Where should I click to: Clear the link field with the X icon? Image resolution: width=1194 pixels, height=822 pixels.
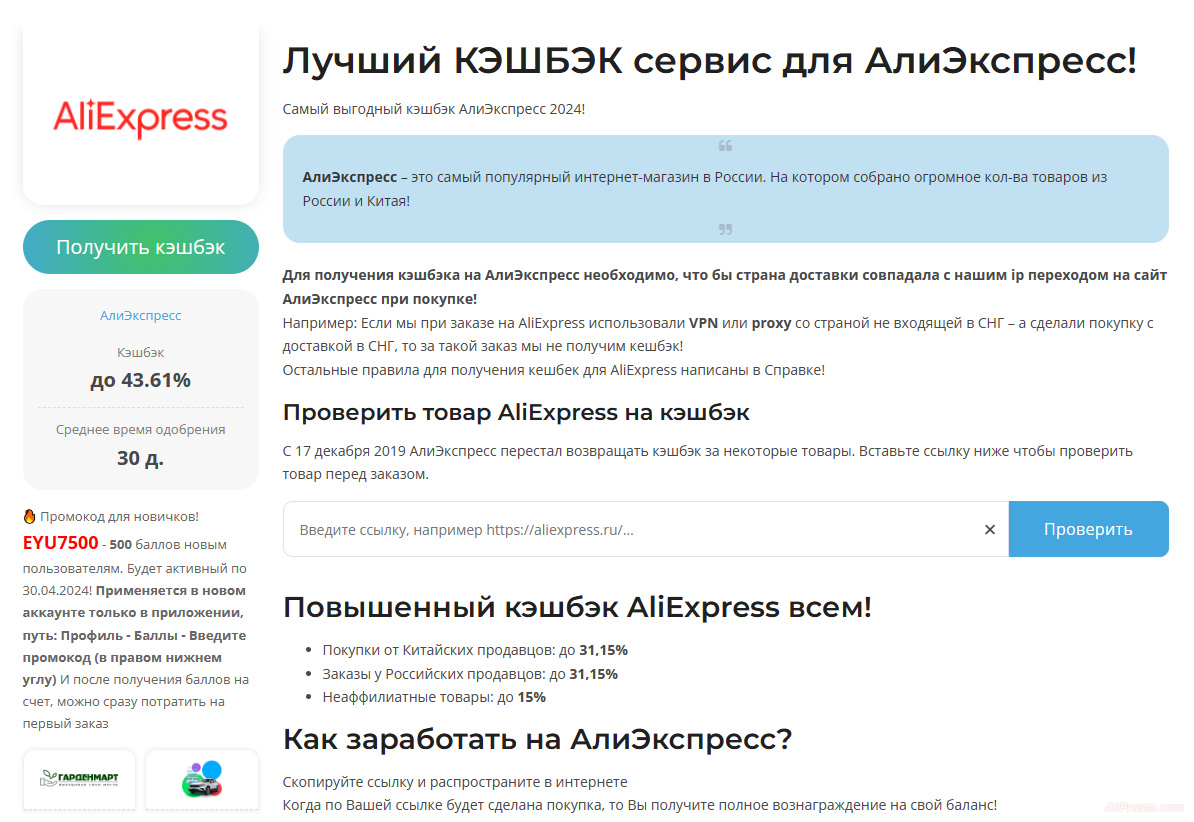pos(989,529)
